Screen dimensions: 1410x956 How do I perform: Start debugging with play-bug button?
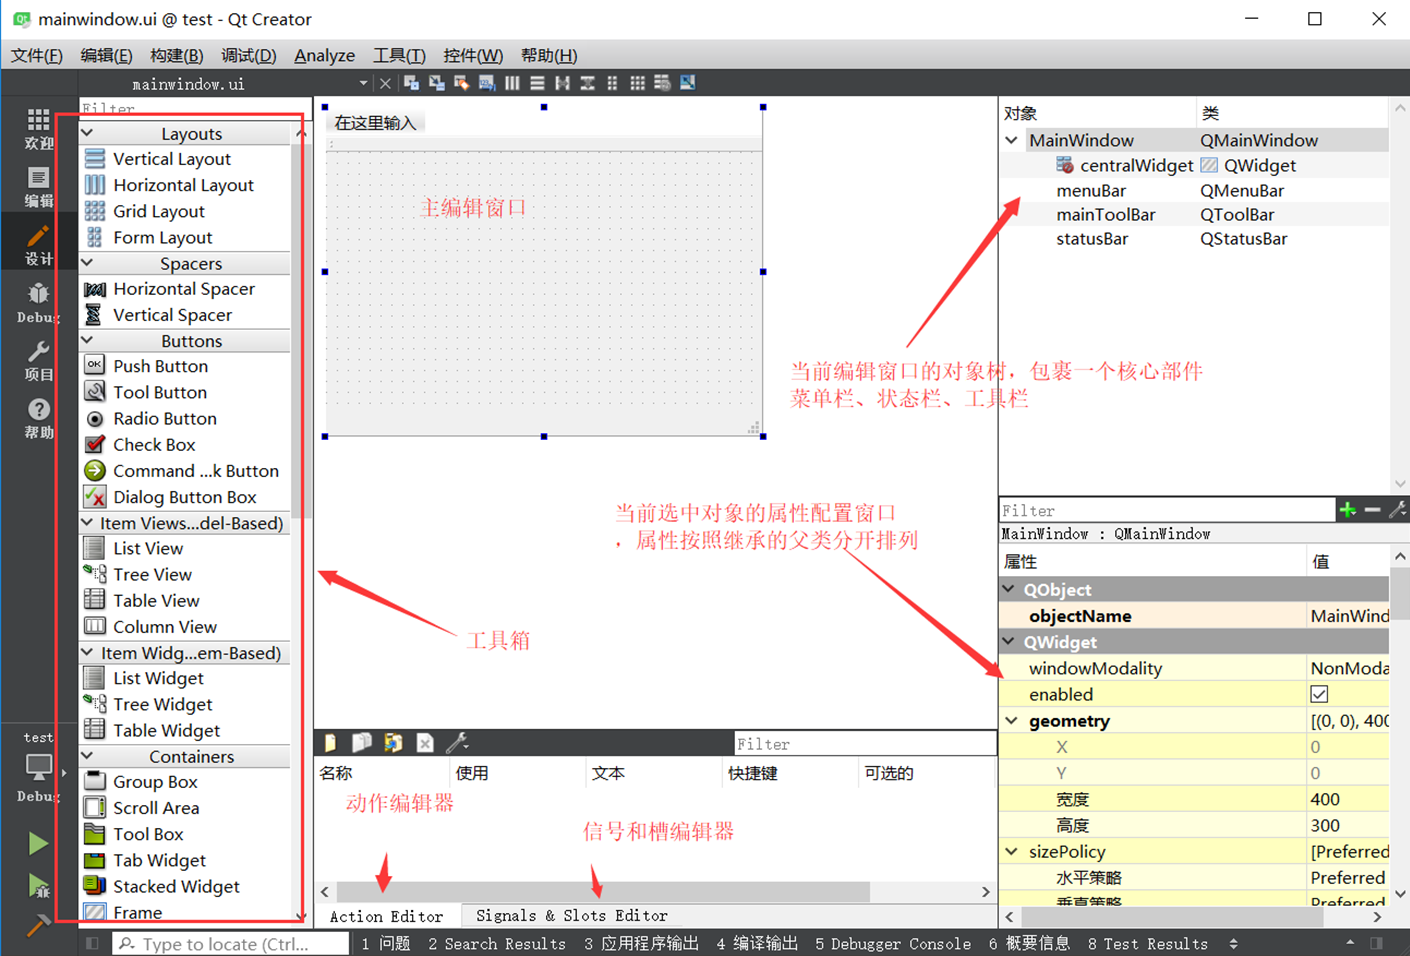(x=38, y=886)
